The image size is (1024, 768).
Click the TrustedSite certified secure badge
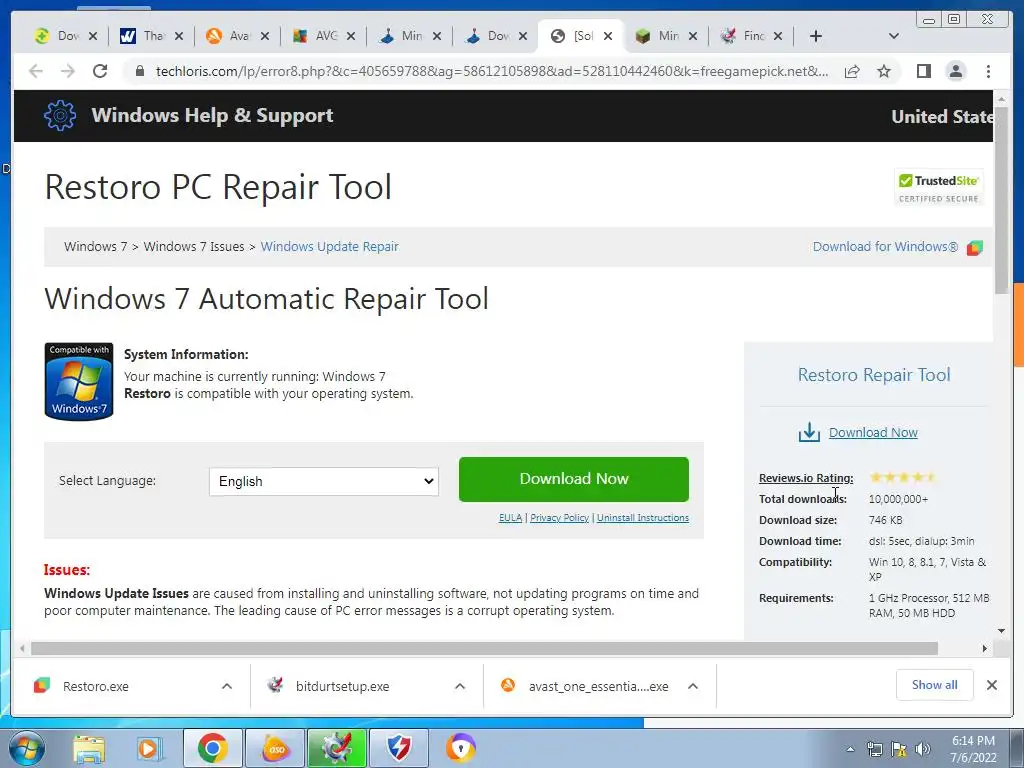938,187
